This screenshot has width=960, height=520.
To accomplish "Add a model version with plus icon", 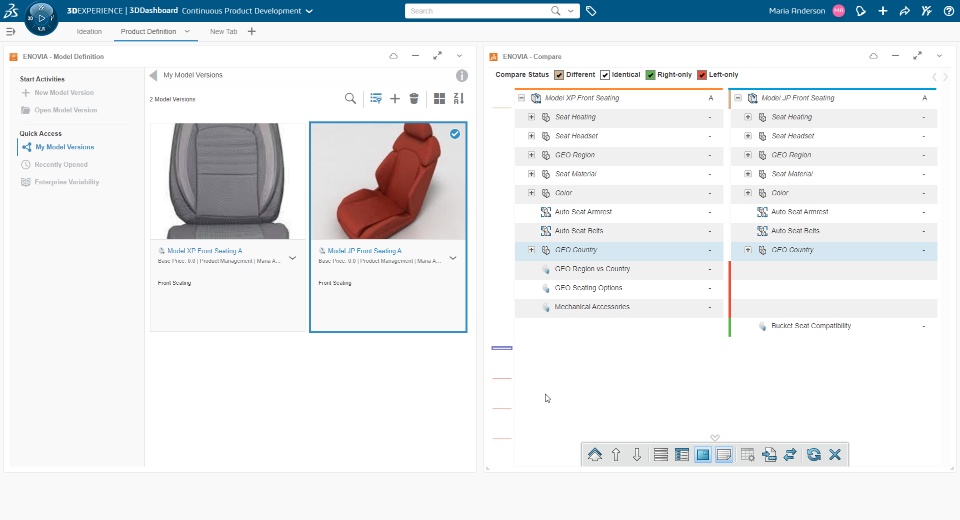I will [x=395, y=99].
